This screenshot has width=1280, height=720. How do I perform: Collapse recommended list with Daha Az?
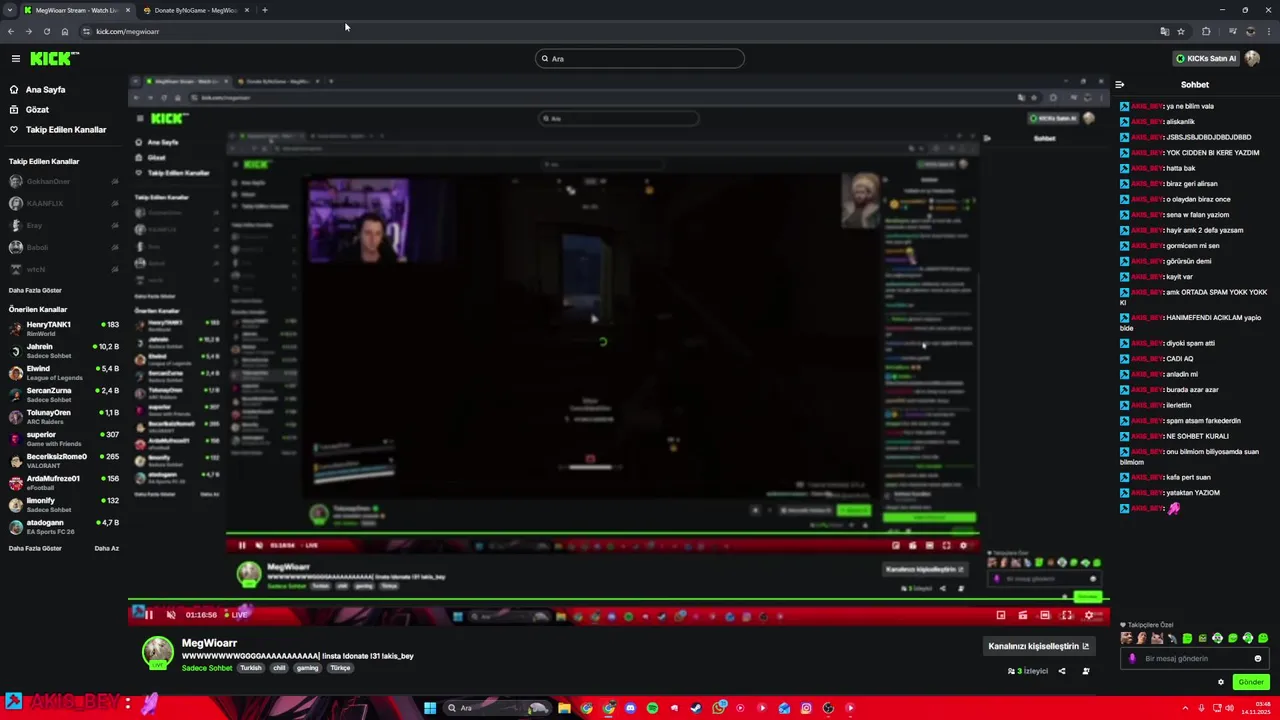click(x=106, y=549)
